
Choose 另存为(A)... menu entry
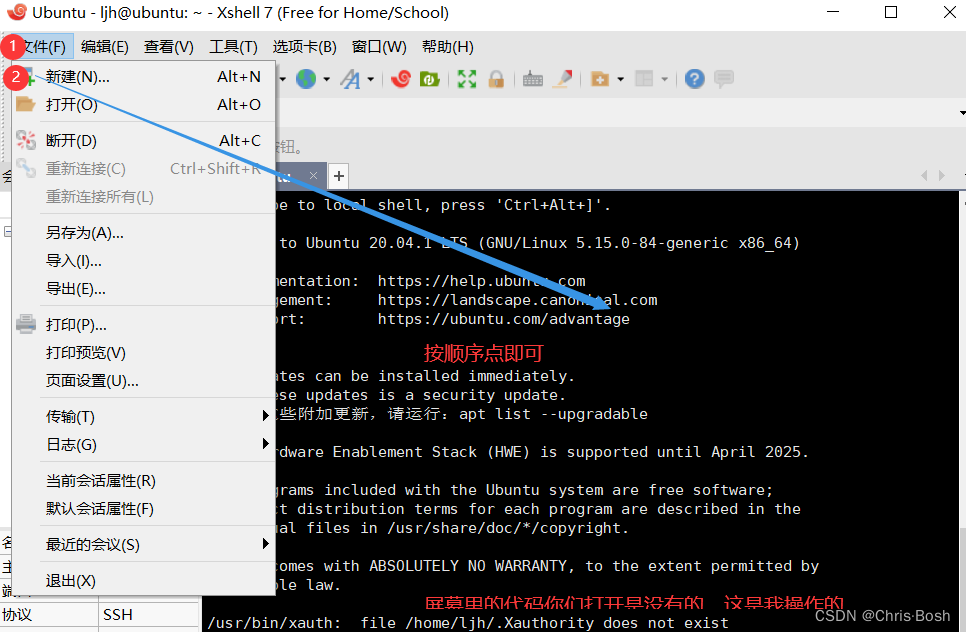click(144, 232)
